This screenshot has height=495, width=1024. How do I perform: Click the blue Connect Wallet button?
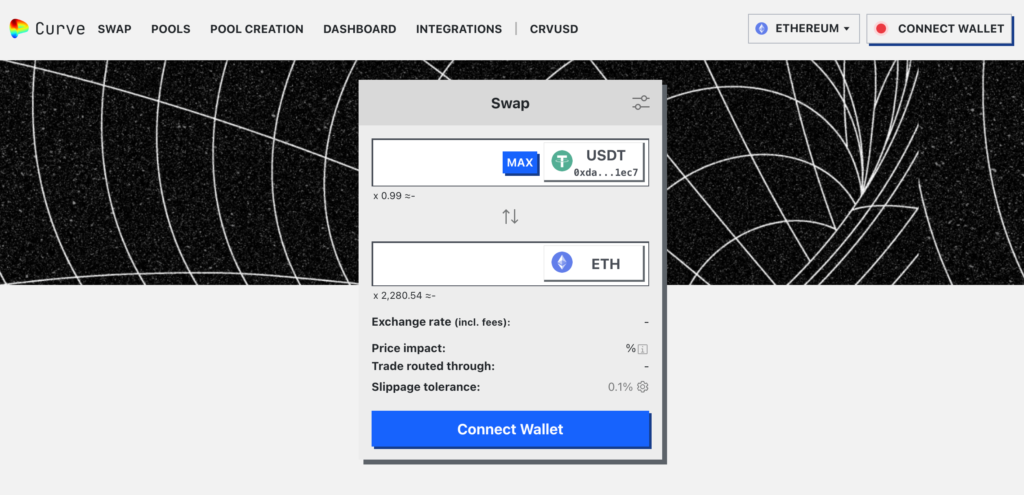[510, 429]
